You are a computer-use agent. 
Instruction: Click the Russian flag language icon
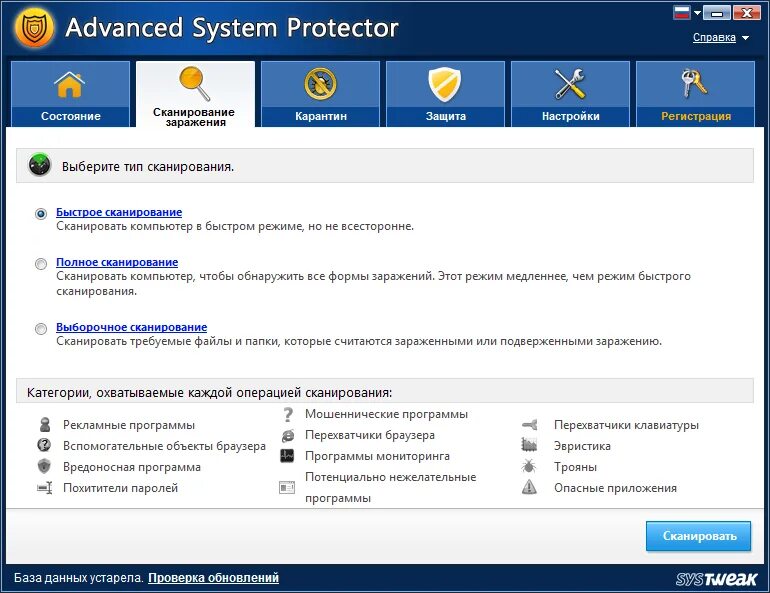[682, 13]
